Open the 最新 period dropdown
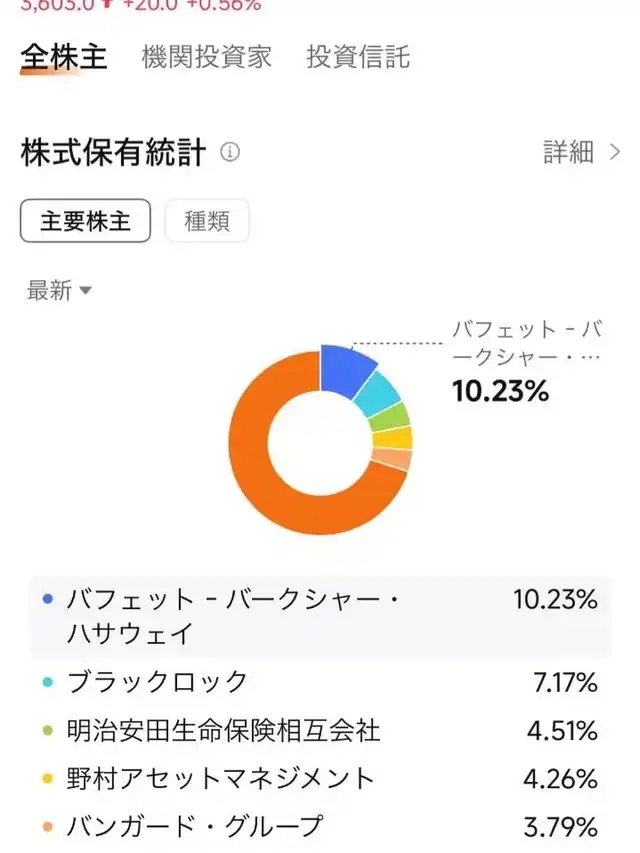Viewport: 640px width, 853px height. click(x=60, y=291)
